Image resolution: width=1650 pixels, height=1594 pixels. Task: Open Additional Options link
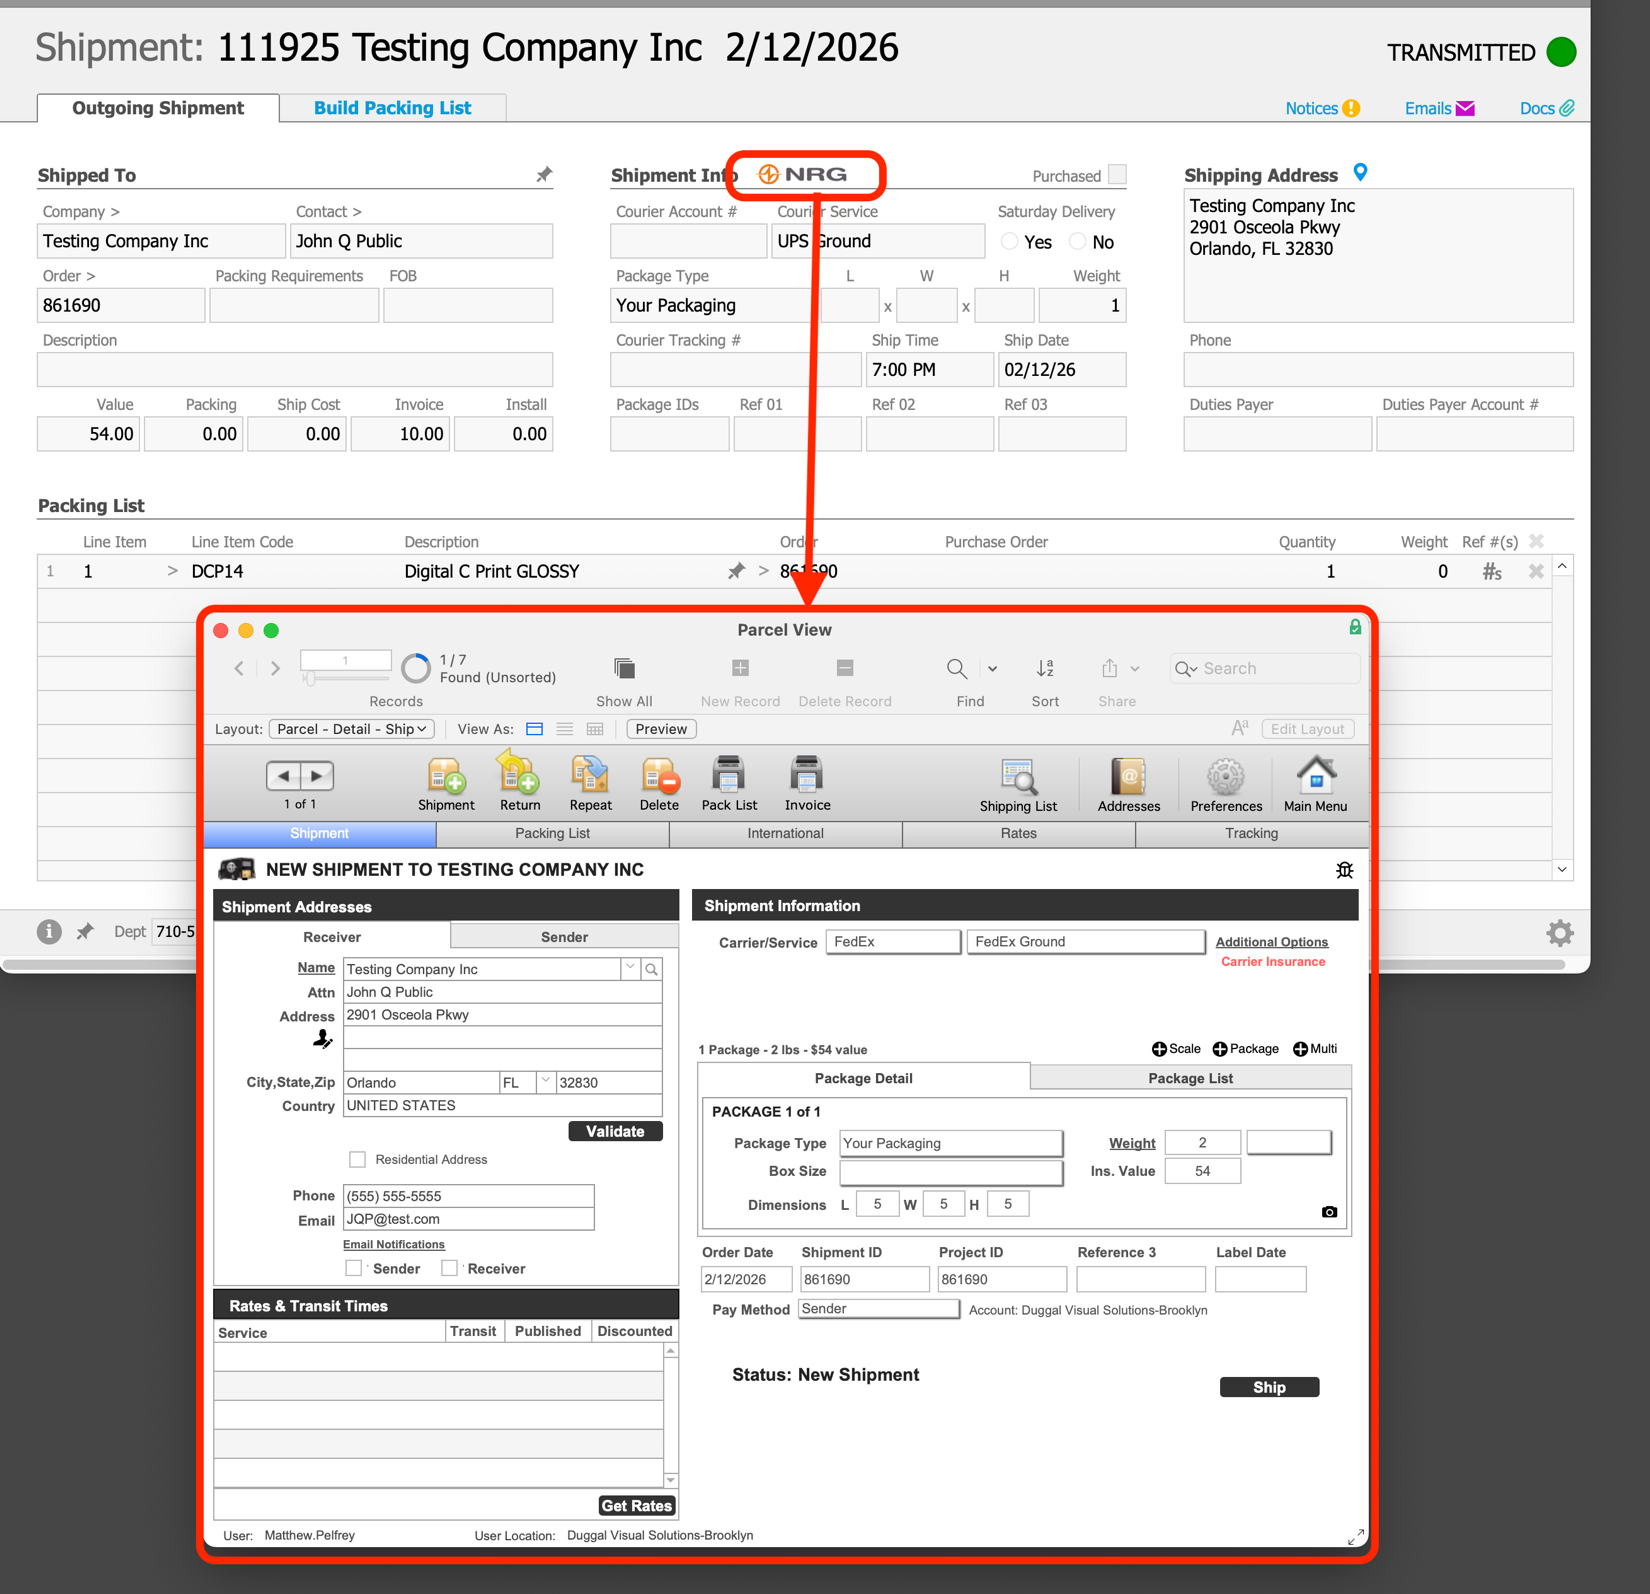(1271, 942)
